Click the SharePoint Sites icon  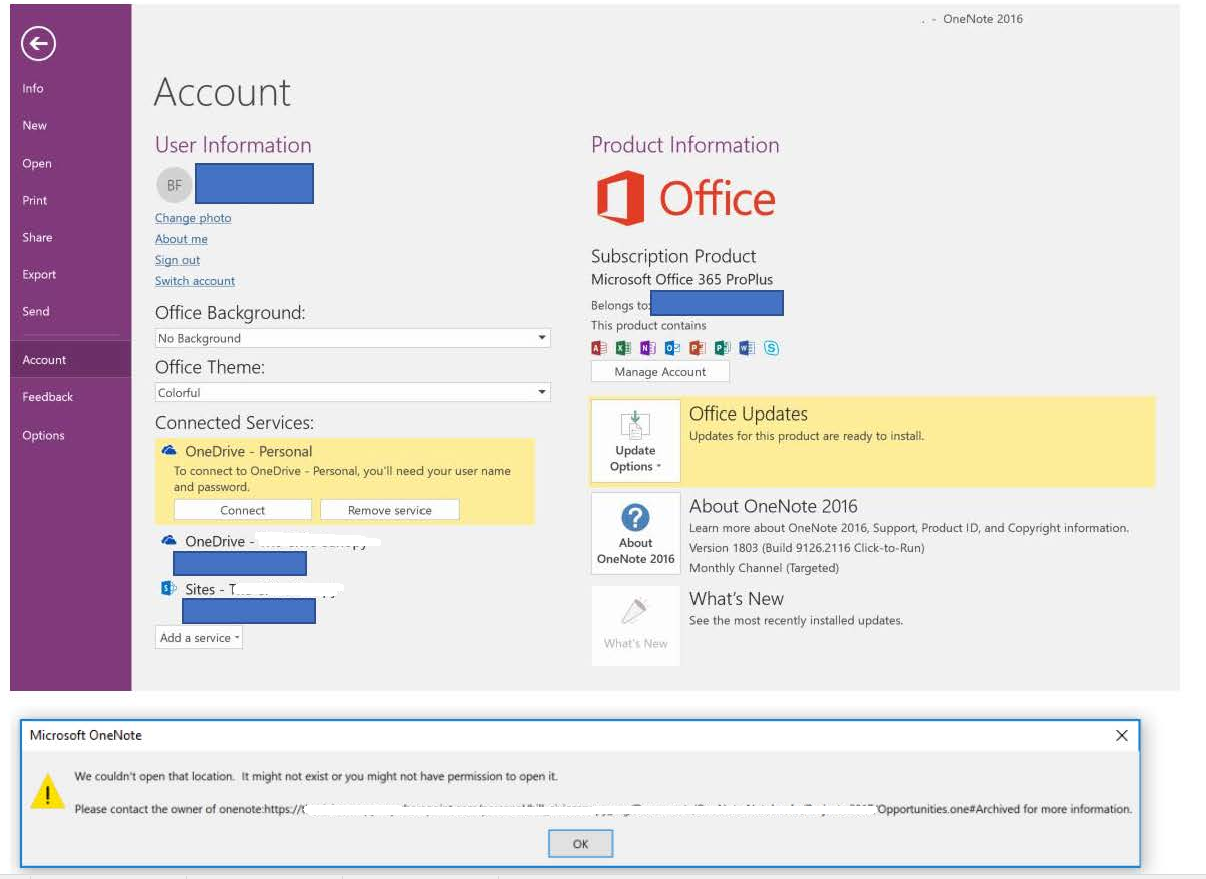click(x=169, y=589)
